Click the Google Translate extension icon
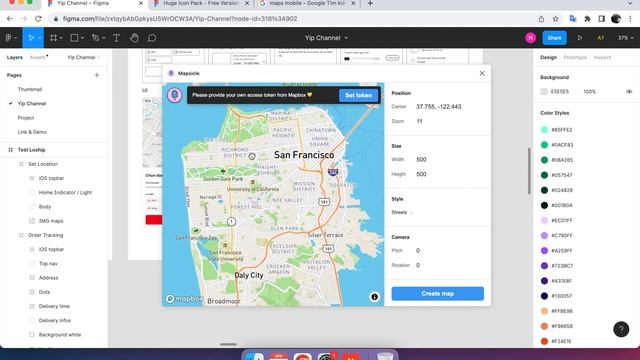 click(573, 19)
